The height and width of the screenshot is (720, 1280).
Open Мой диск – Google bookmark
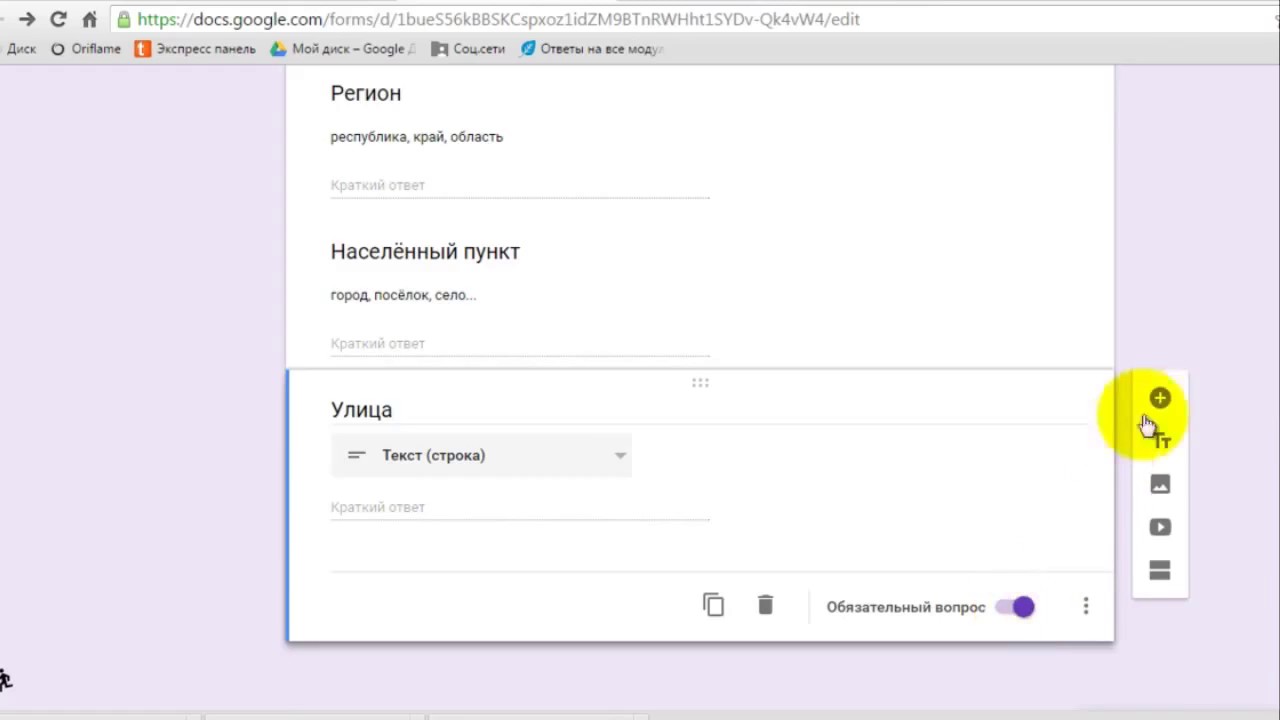pos(343,48)
